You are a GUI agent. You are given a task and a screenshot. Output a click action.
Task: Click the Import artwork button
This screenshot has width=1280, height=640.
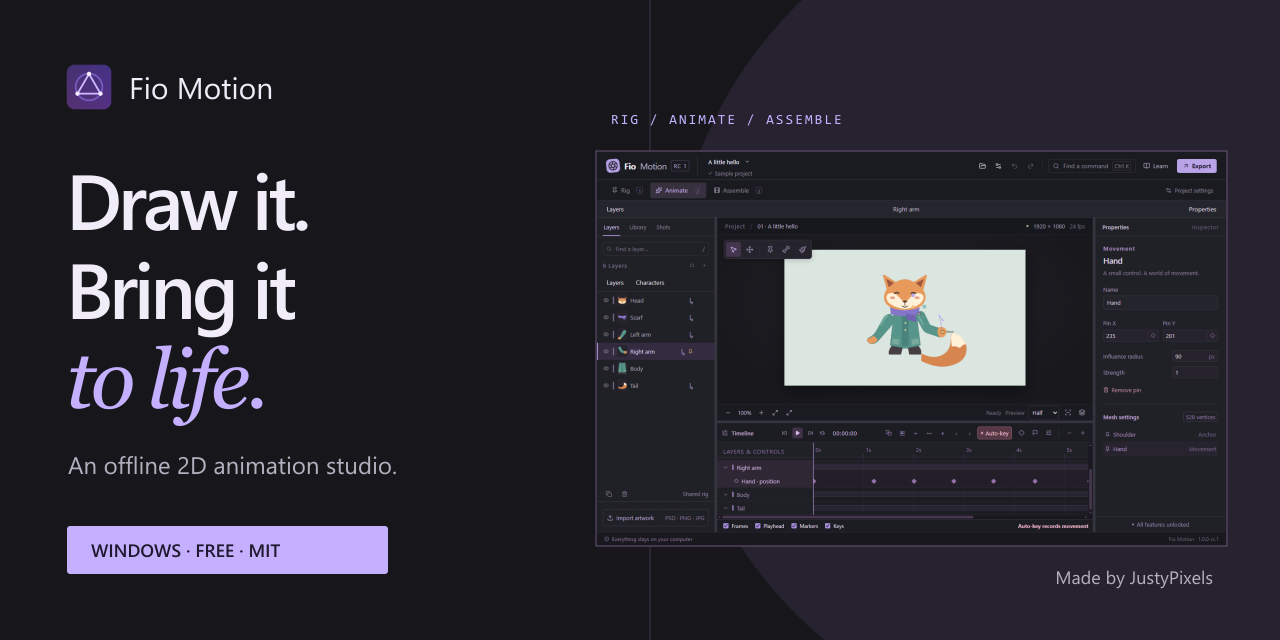tap(656, 518)
